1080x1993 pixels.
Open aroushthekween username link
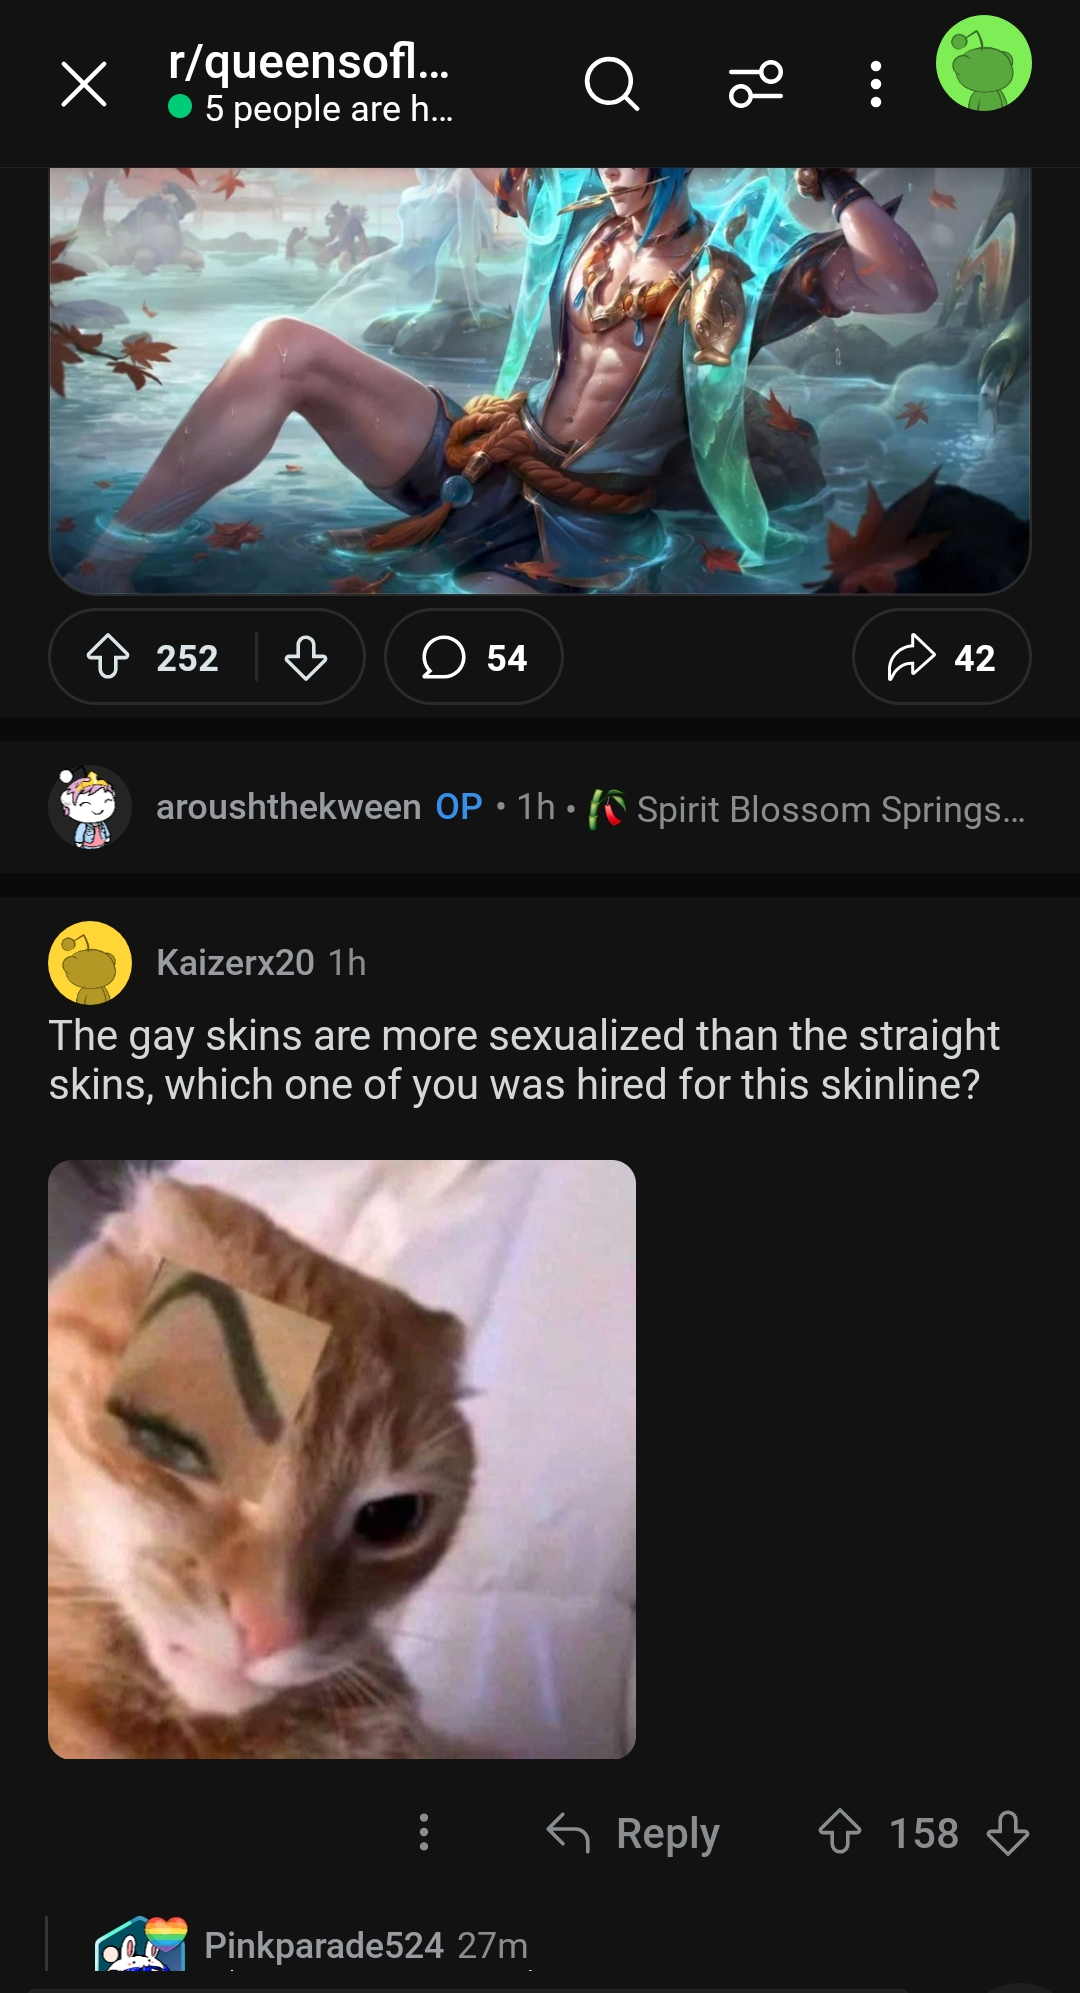(288, 807)
